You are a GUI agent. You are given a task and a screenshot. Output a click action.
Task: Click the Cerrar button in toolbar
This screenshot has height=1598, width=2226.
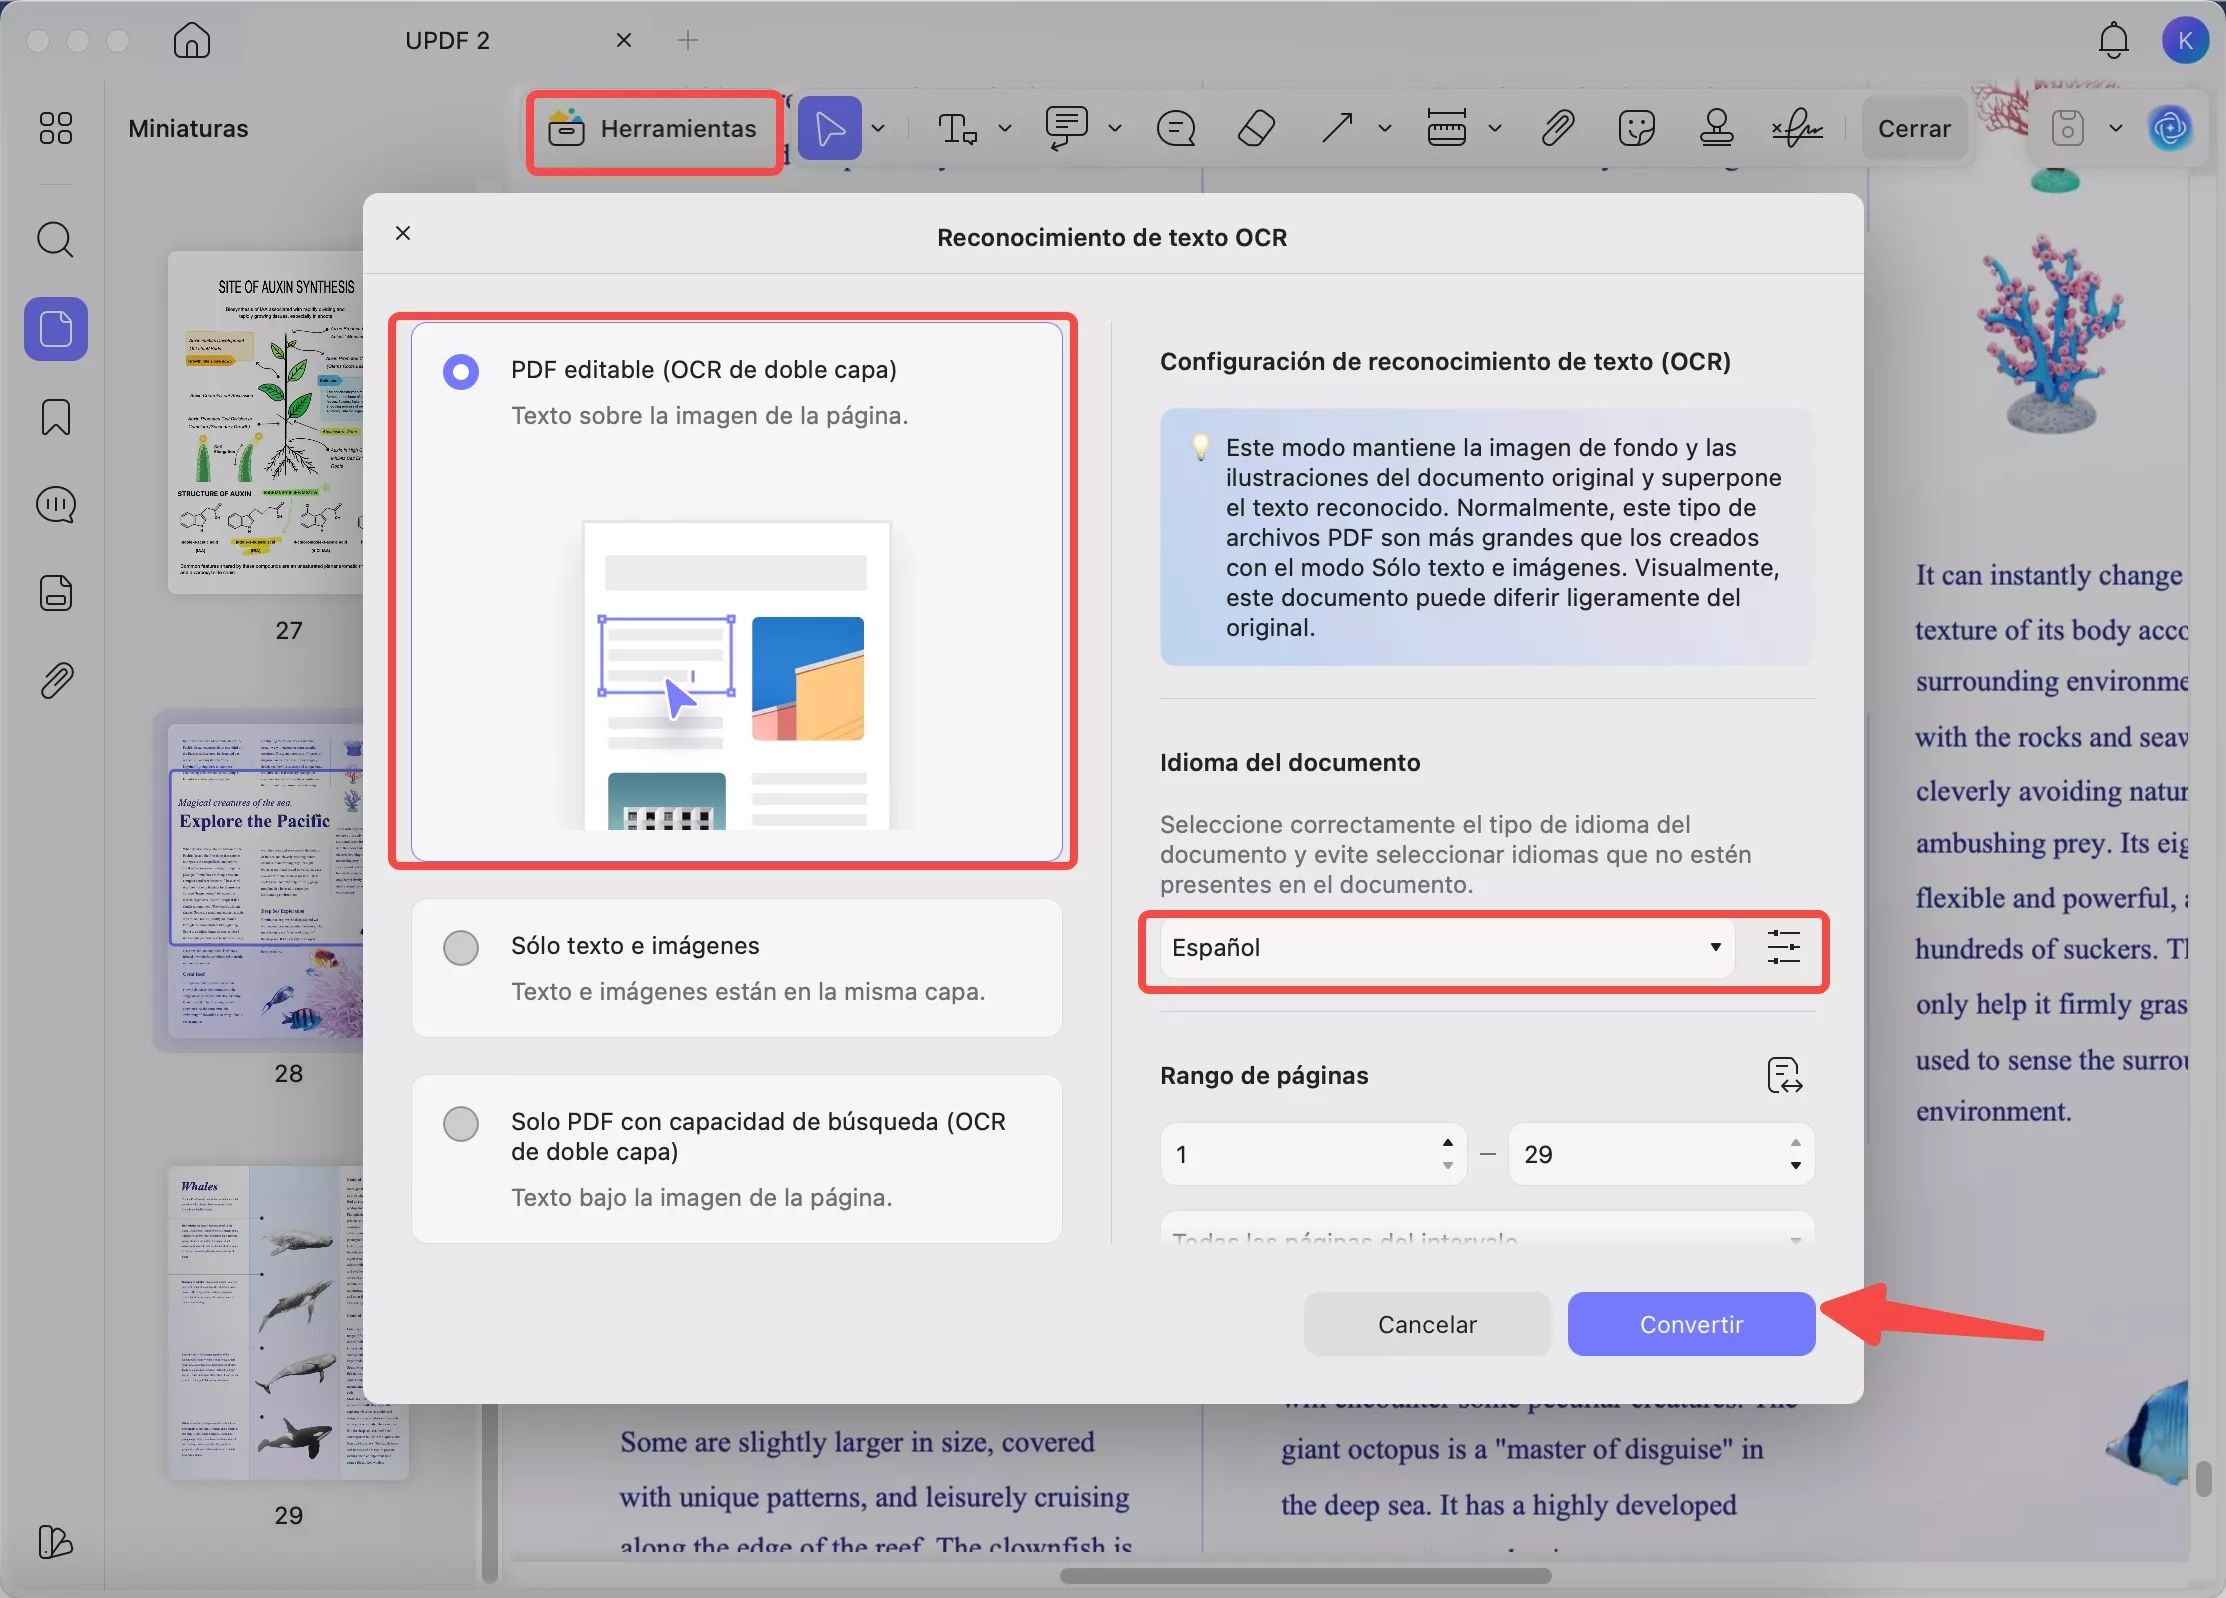(x=1914, y=128)
